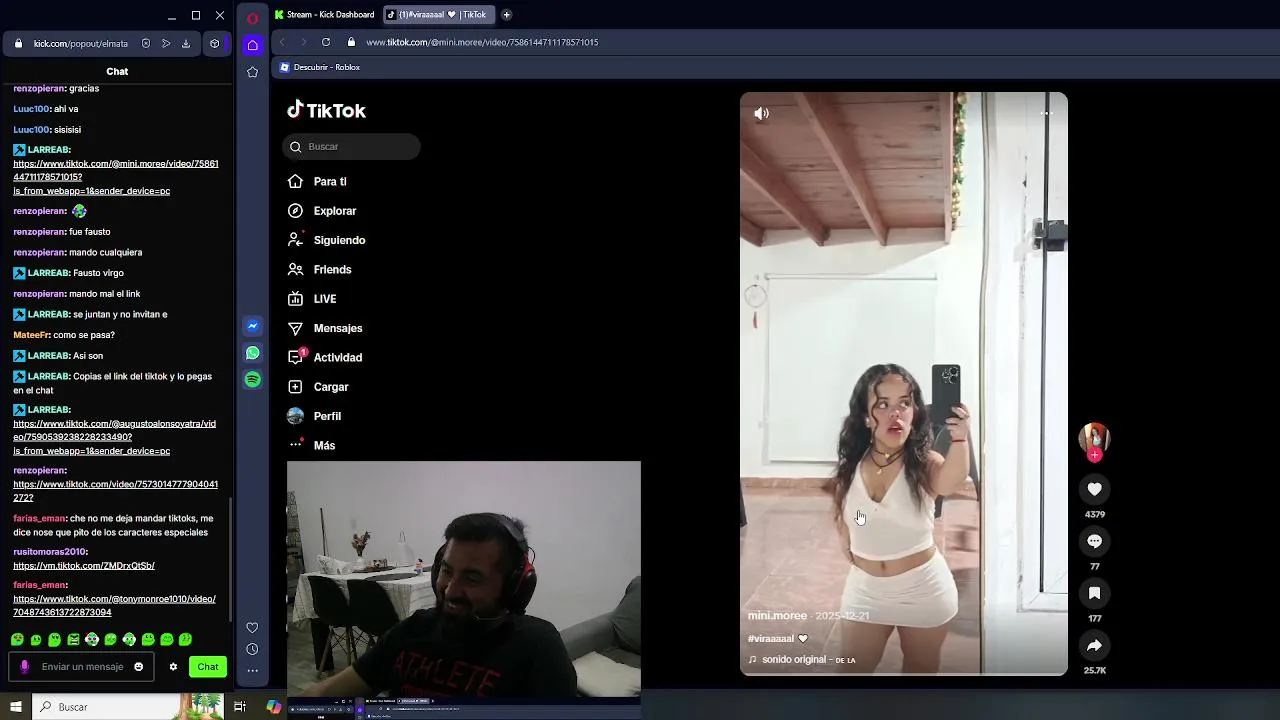The height and width of the screenshot is (720, 1280).
Task: Bookmark the video to favorites
Action: [1094, 593]
